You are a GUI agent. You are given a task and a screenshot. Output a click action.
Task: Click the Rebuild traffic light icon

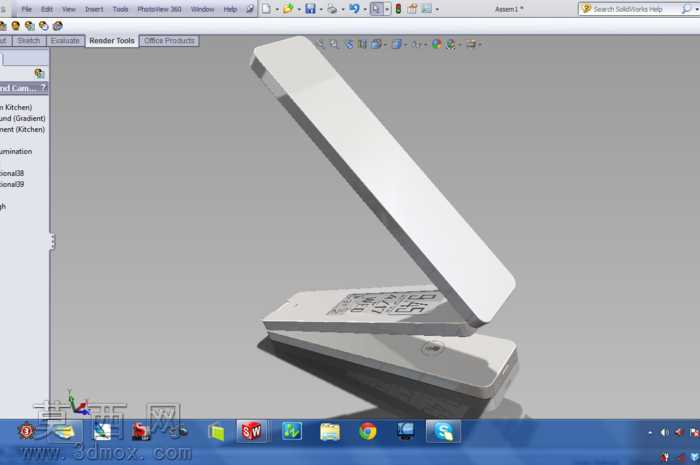point(398,8)
